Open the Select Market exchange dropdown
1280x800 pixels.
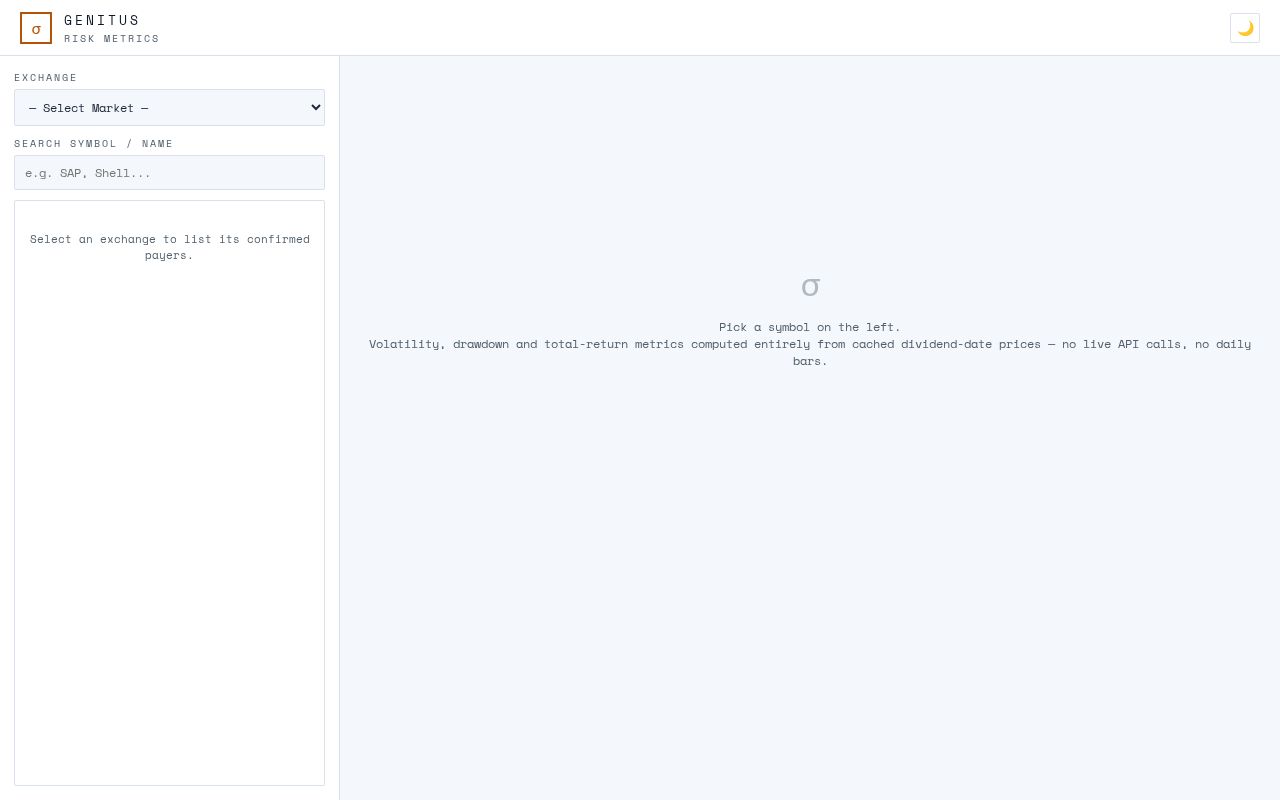170,108
